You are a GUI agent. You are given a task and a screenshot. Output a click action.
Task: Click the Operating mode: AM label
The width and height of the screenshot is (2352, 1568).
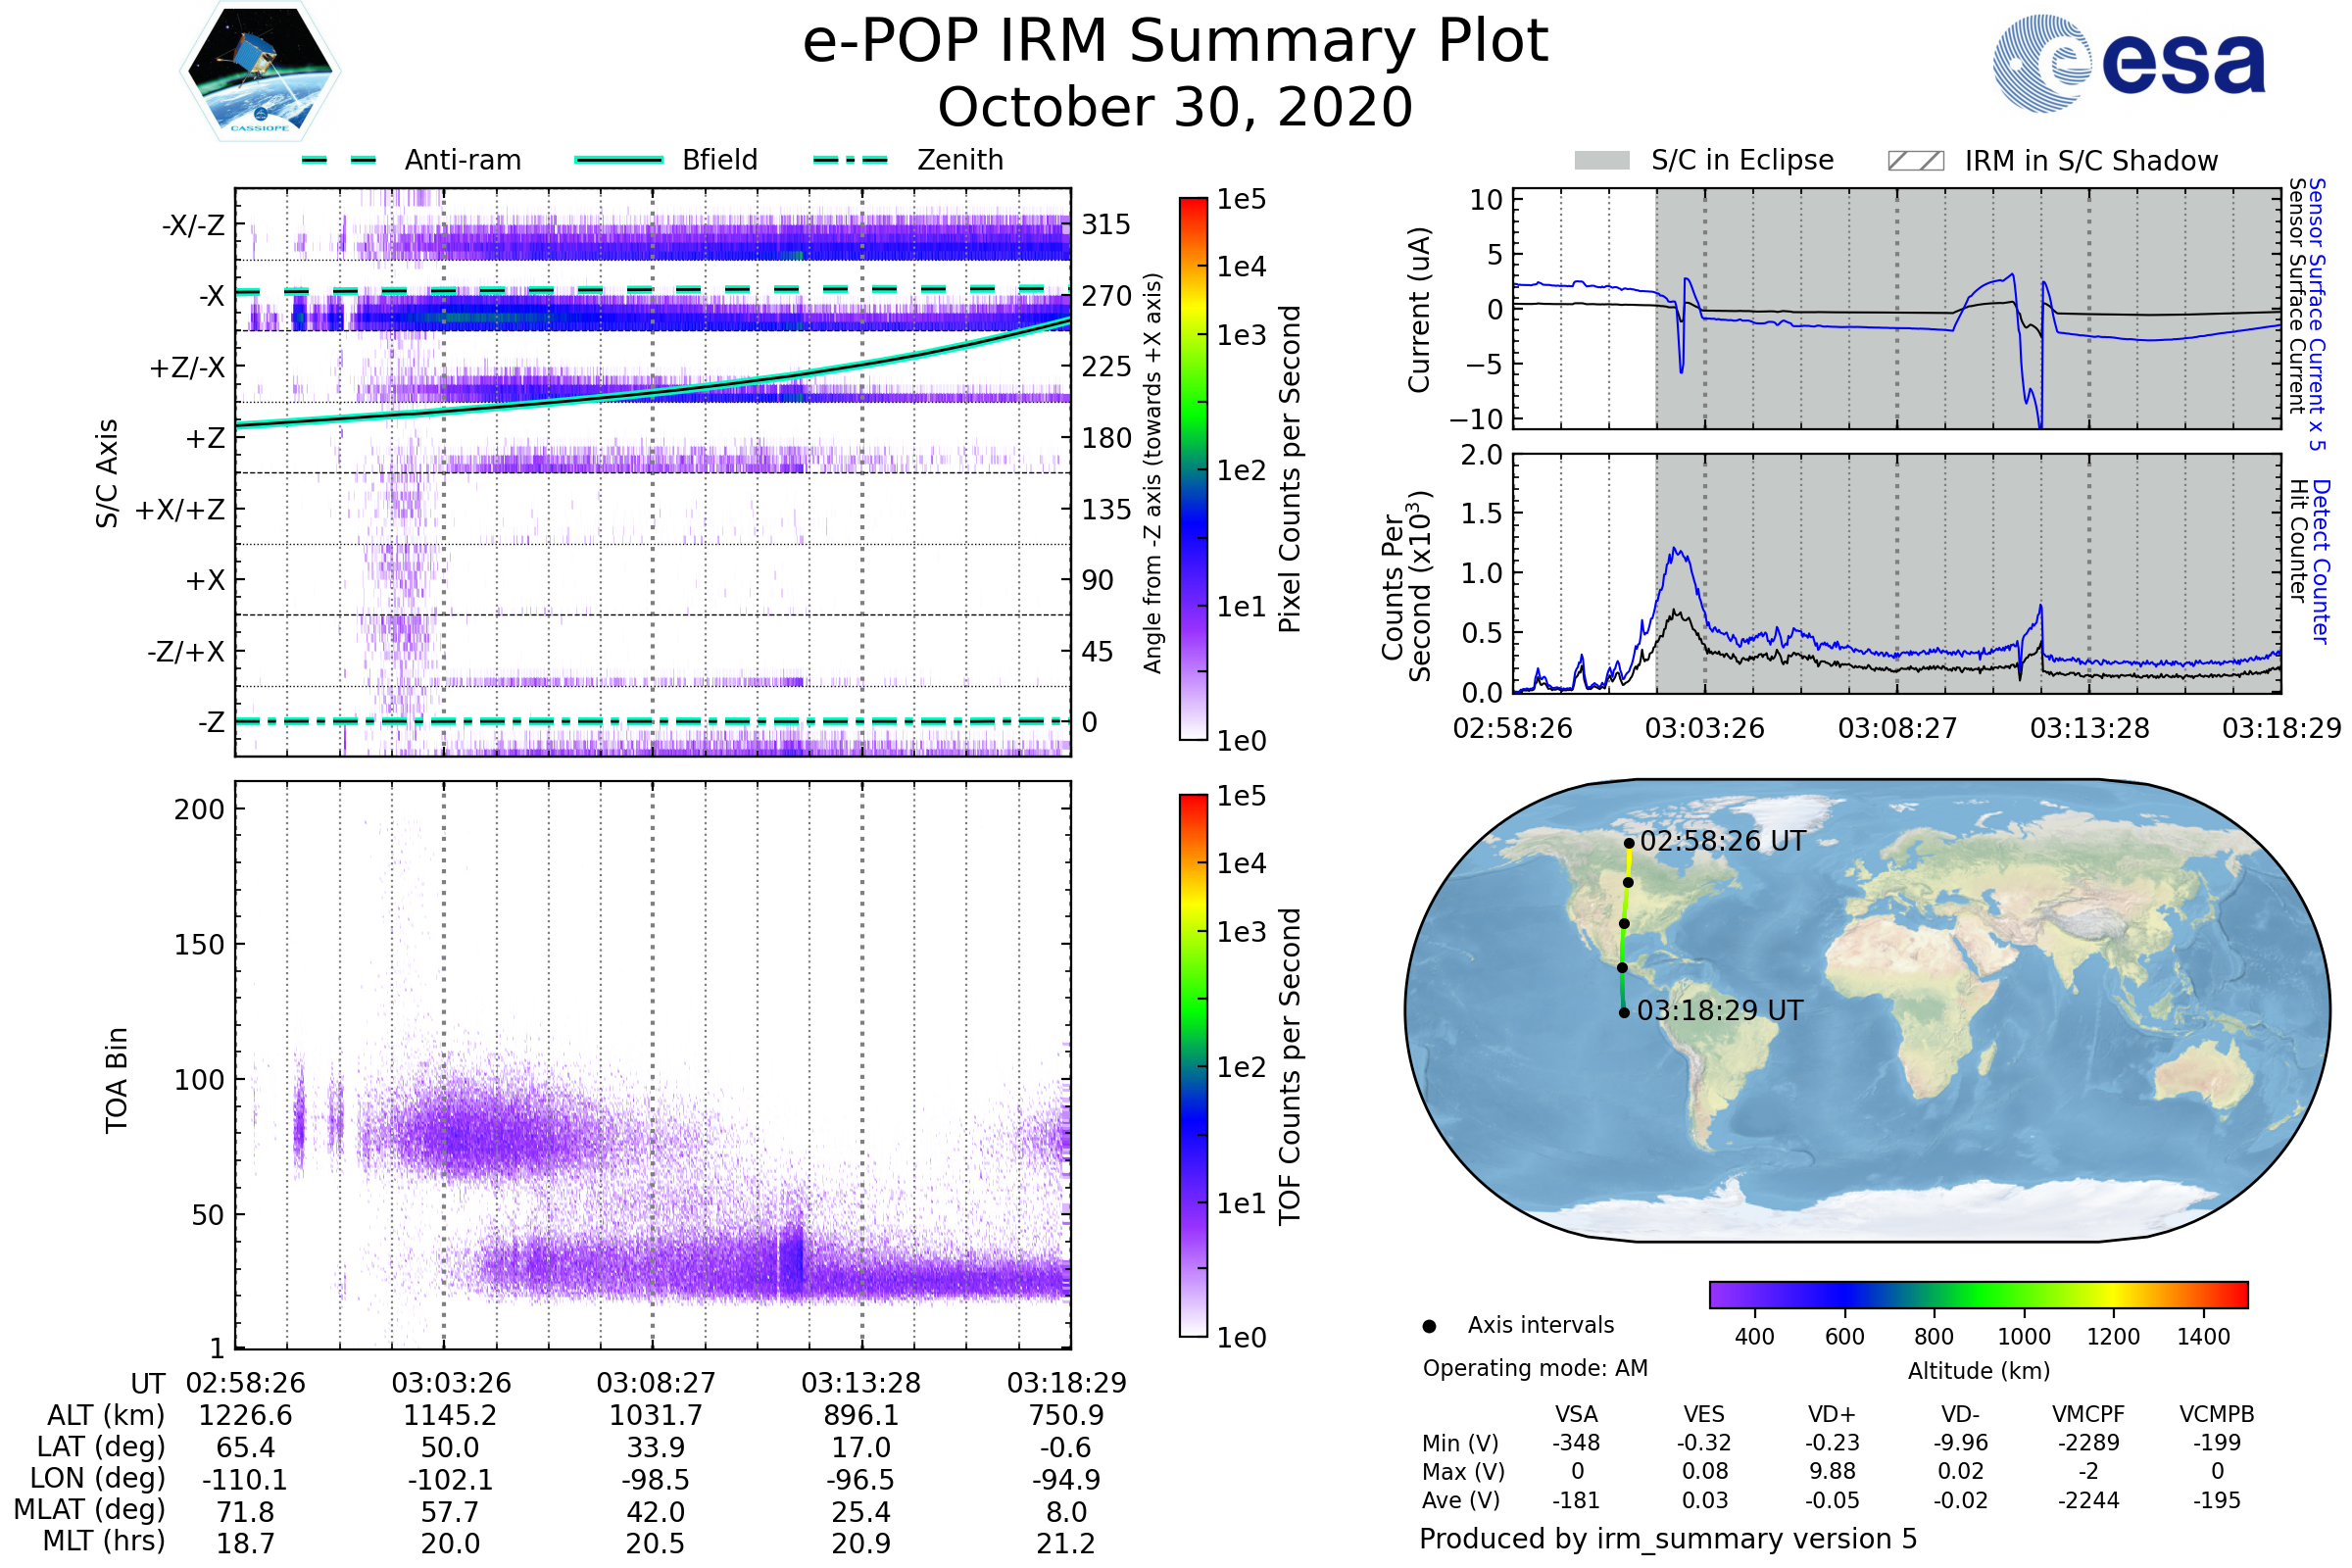point(1535,1368)
